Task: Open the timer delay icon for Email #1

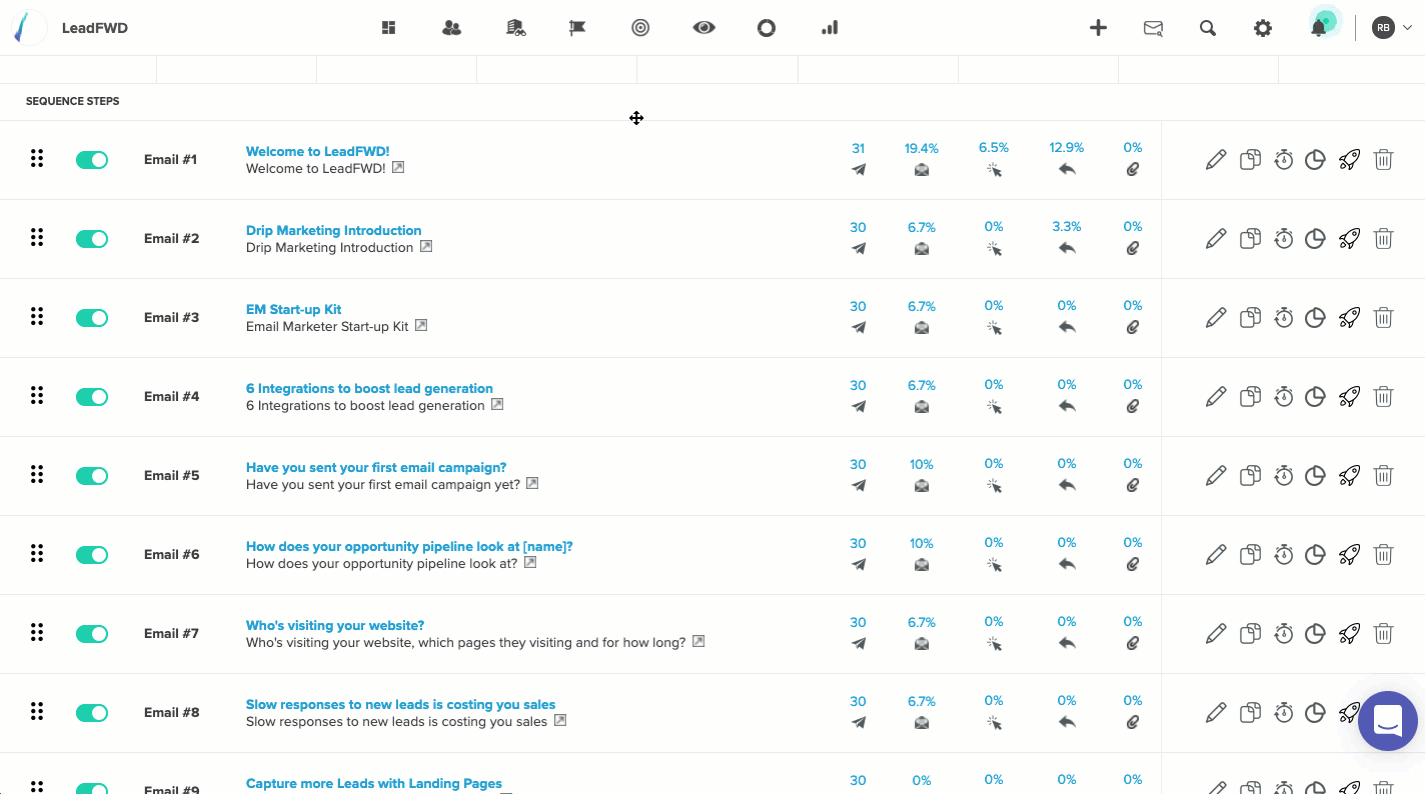Action: [x=1284, y=159]
